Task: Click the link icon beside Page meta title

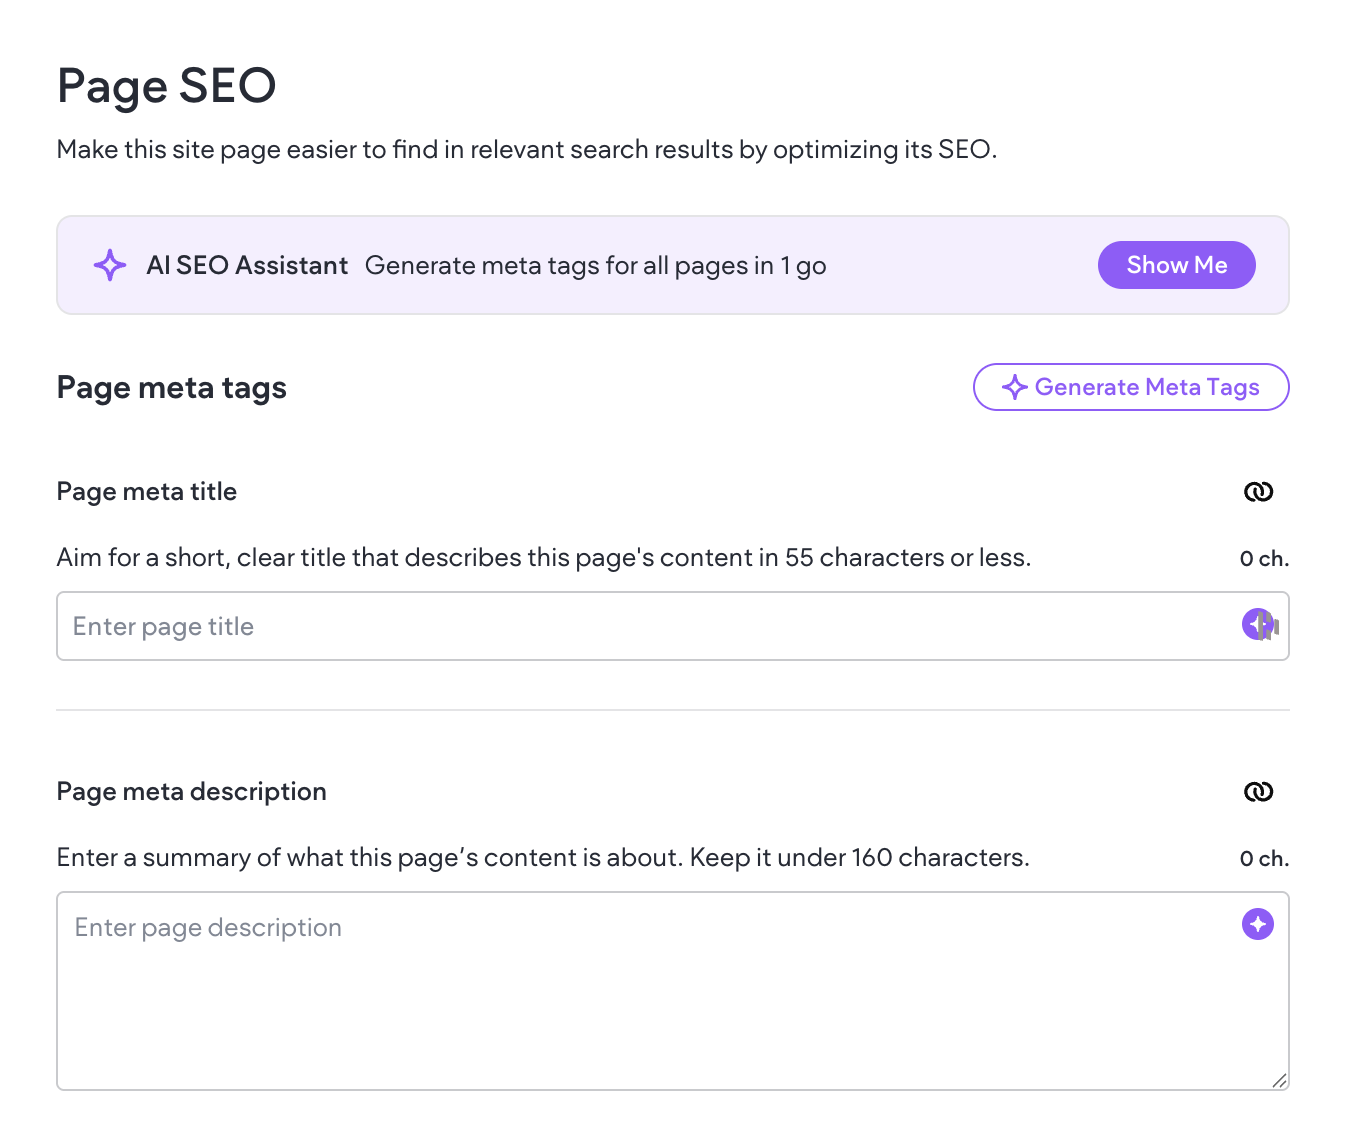Action: point(1258,491)
